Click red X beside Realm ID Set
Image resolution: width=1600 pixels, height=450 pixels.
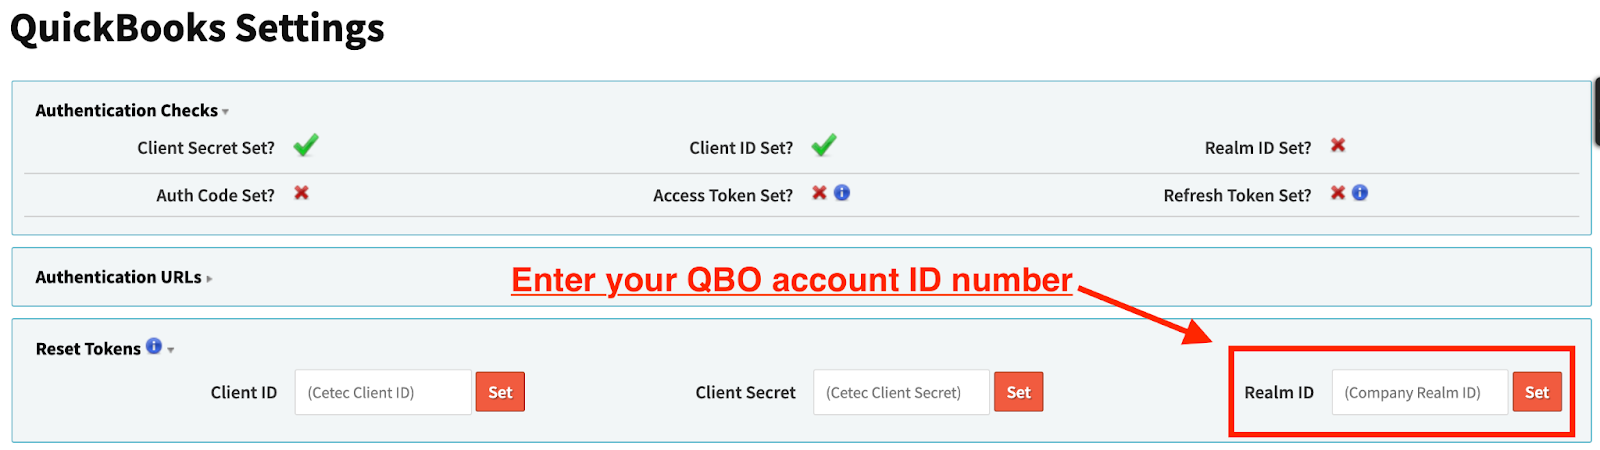(x=1338, y=146)
